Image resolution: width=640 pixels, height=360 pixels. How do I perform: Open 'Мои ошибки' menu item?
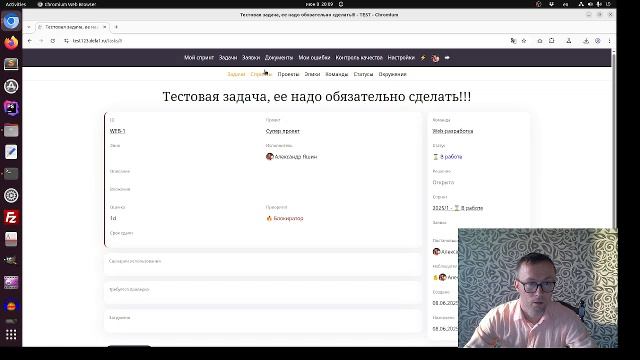point(314,58)
